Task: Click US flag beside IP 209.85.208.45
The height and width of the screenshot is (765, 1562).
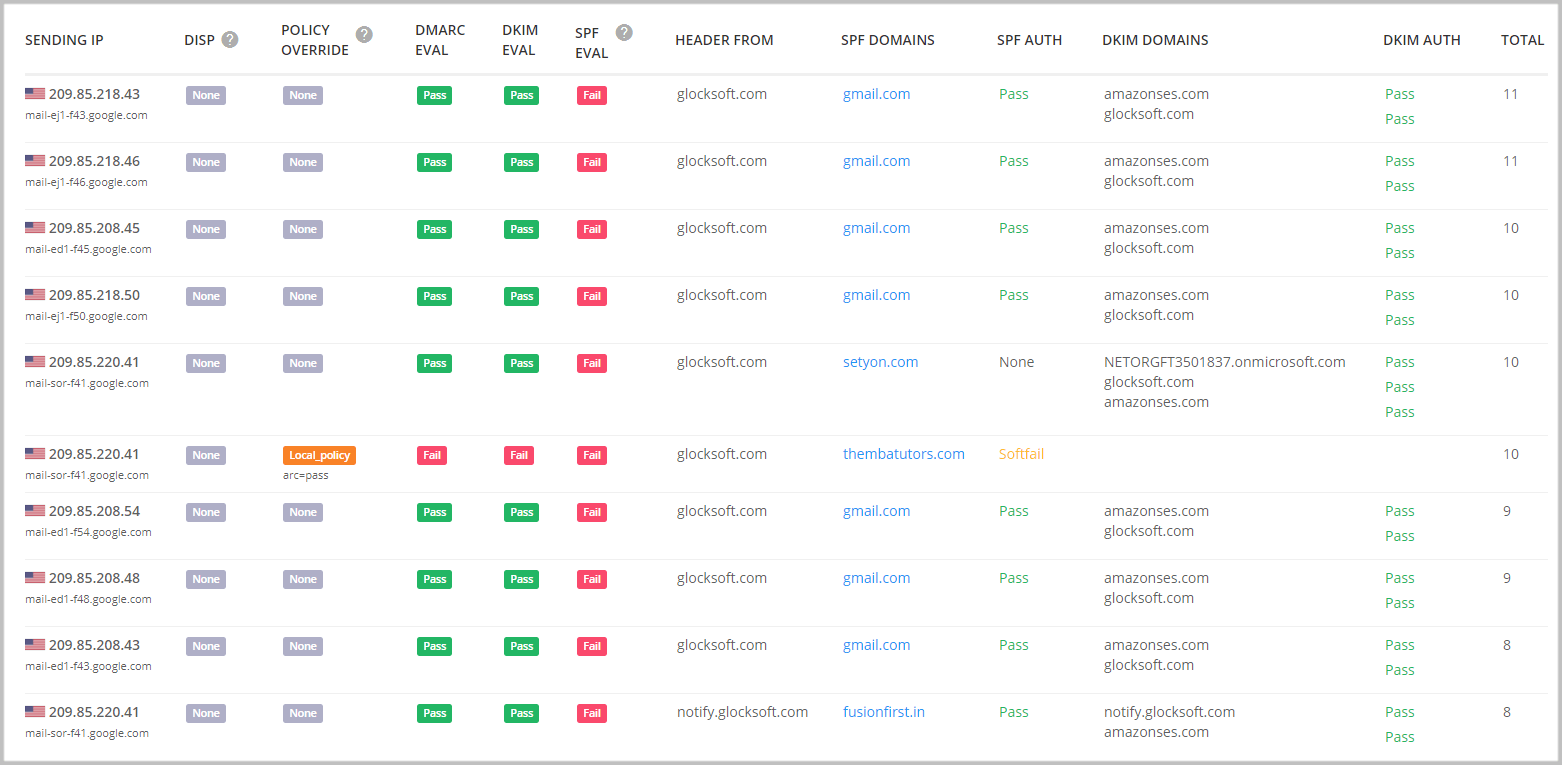Action: pyautogui.click(x=35, y=228)
